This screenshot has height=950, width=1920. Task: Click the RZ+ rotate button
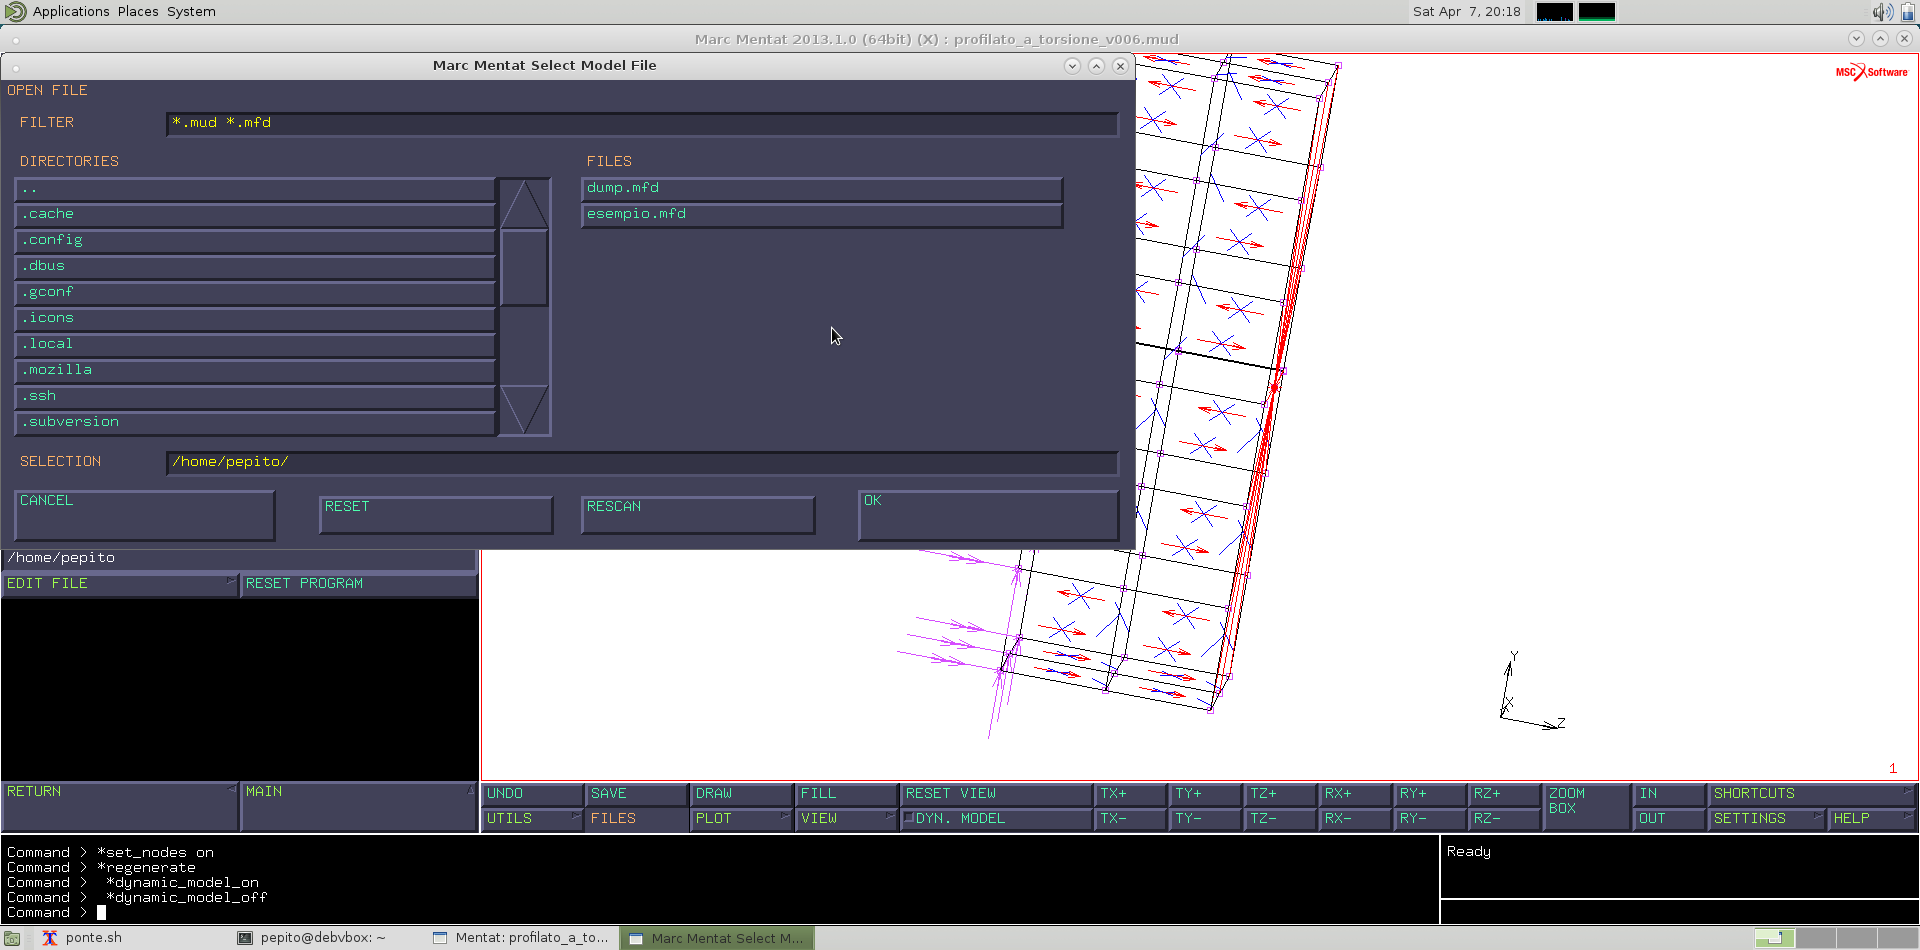(1505, 794)
